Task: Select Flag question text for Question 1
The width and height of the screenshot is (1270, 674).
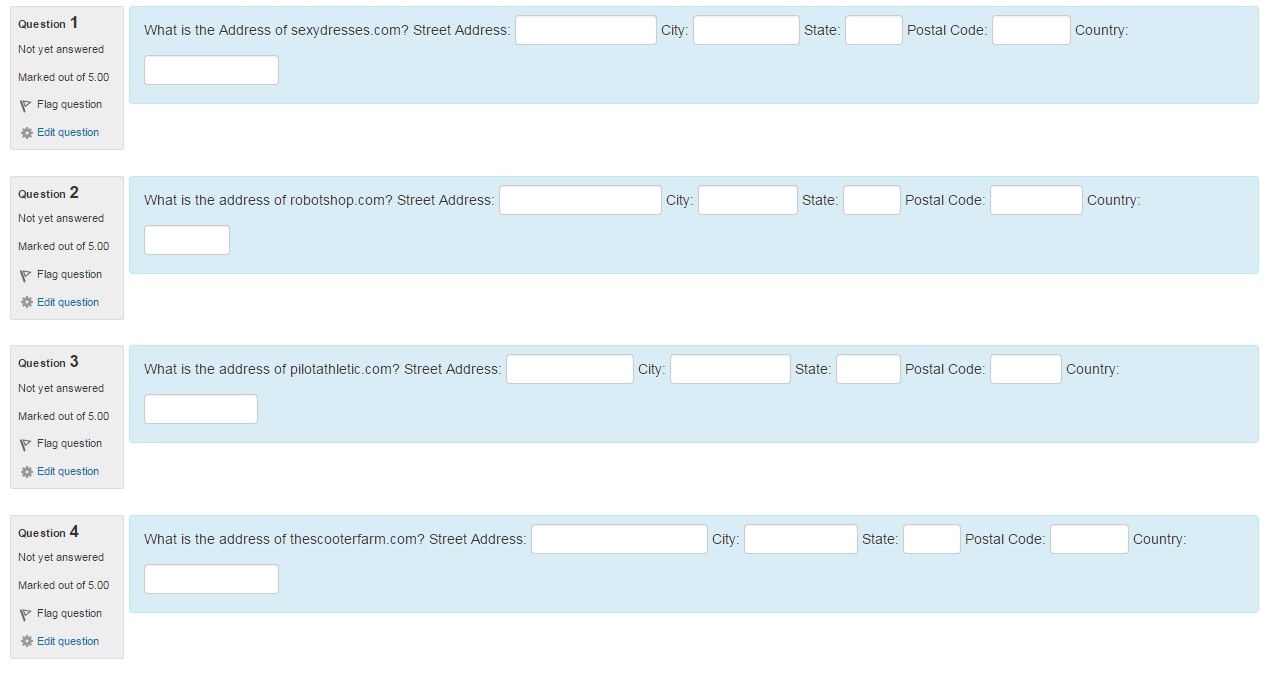Action: tap(69, 104)
